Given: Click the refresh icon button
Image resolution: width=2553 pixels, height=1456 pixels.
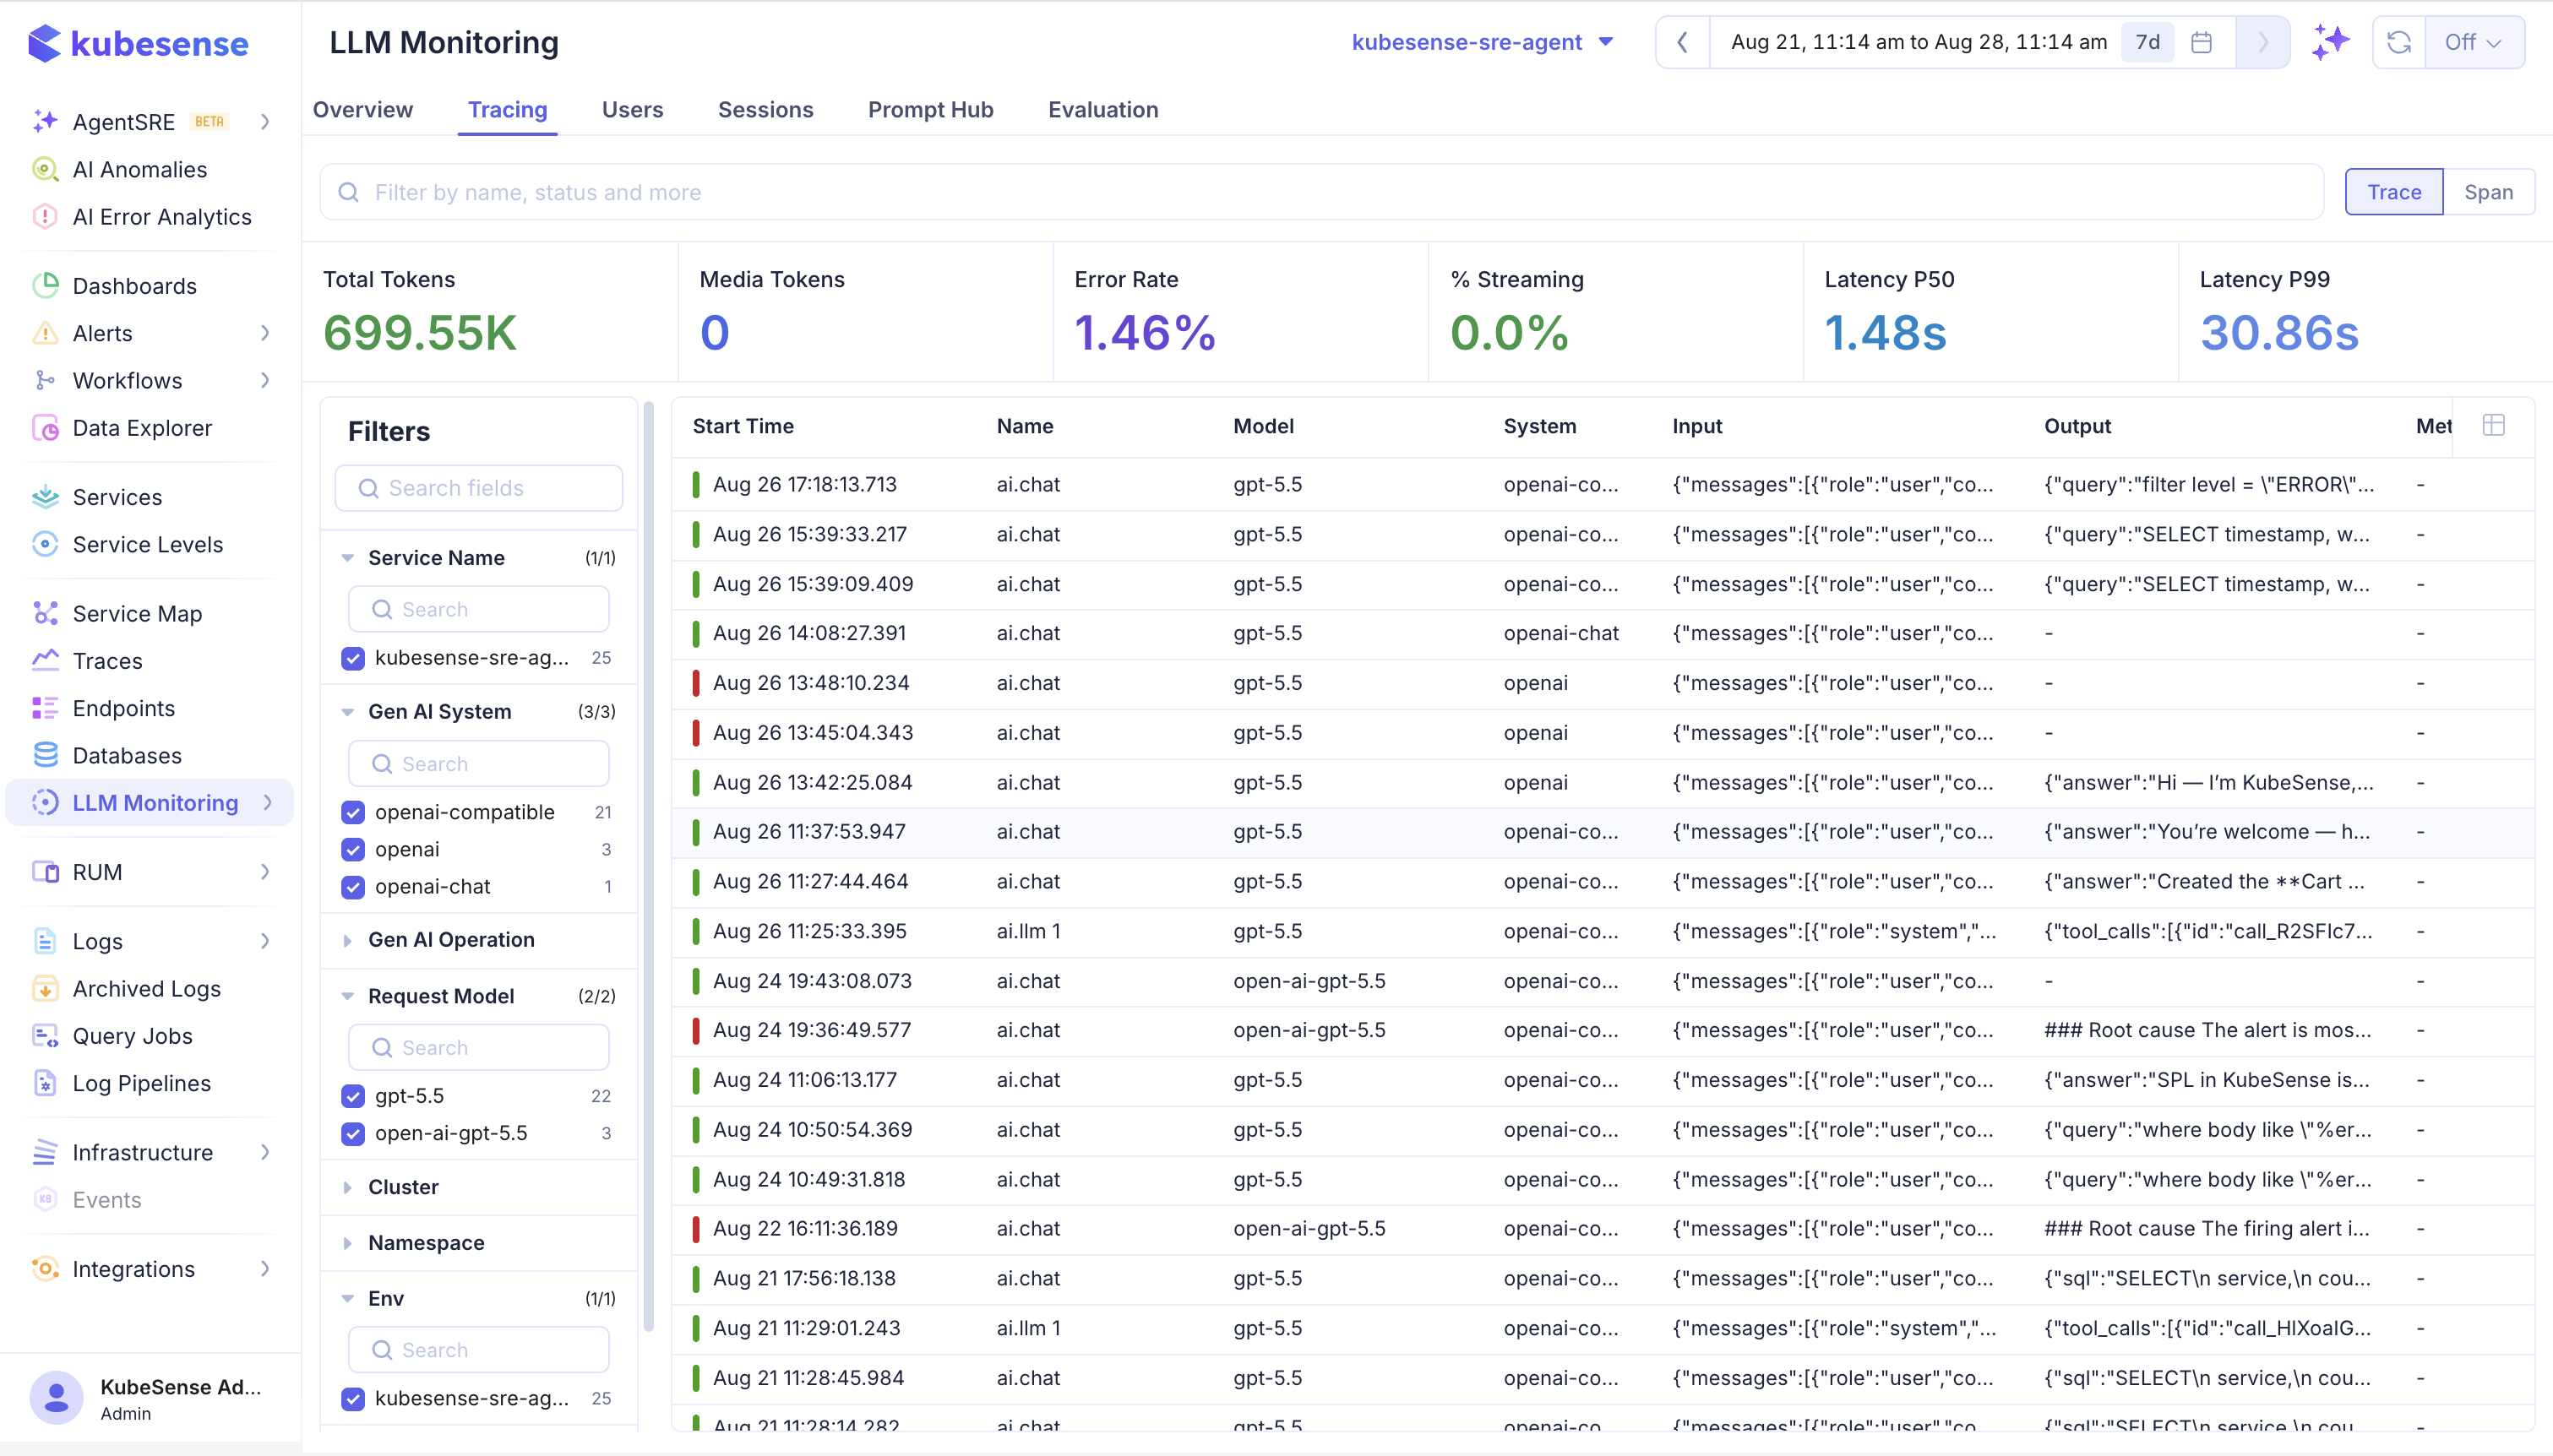Looking at the screenshot, I should [2398, 42].
